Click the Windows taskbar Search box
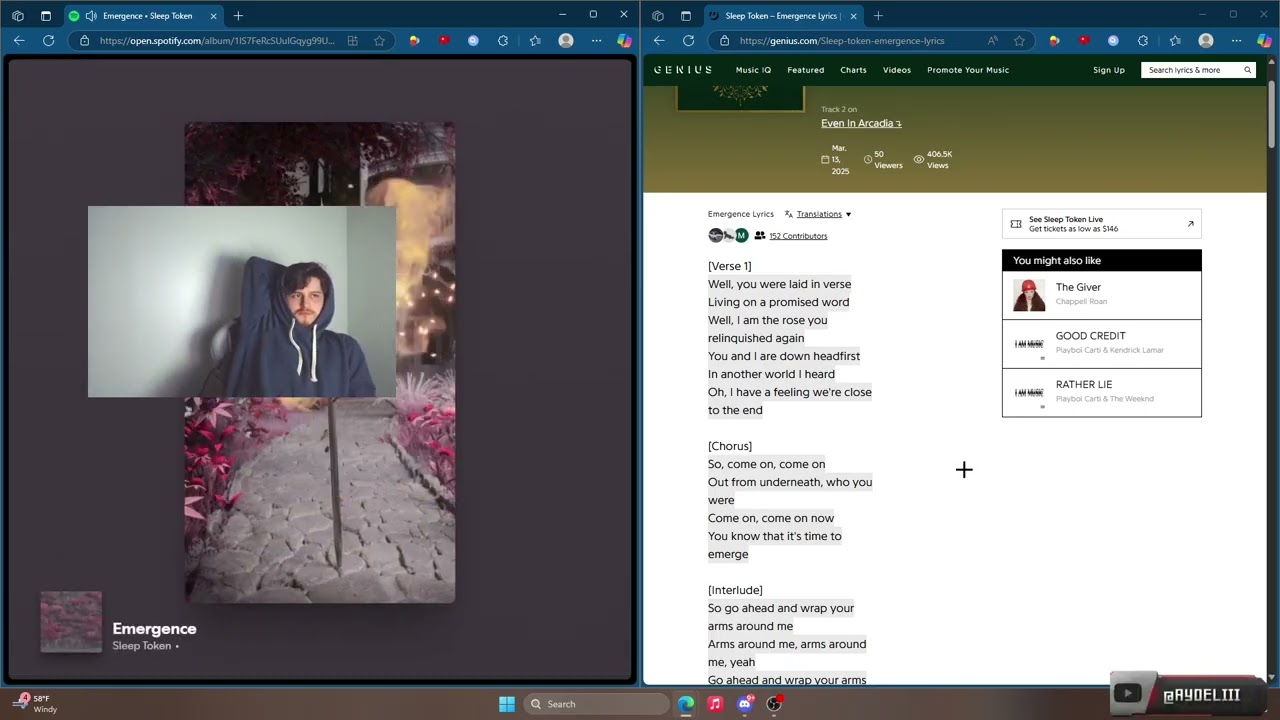1280x720 pixels. coord(596,704)
